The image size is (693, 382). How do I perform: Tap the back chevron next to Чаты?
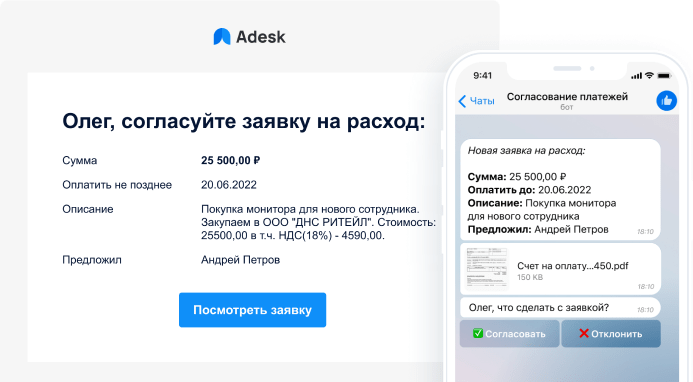point(462,101)
